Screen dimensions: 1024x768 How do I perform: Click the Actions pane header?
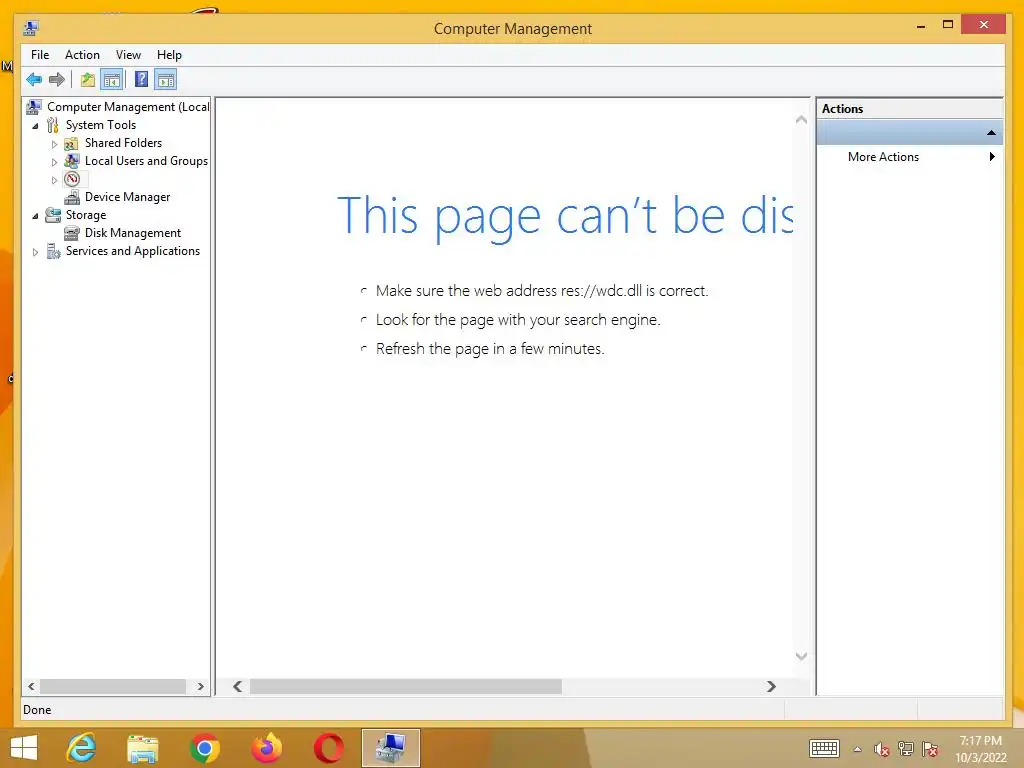(909, 109)
